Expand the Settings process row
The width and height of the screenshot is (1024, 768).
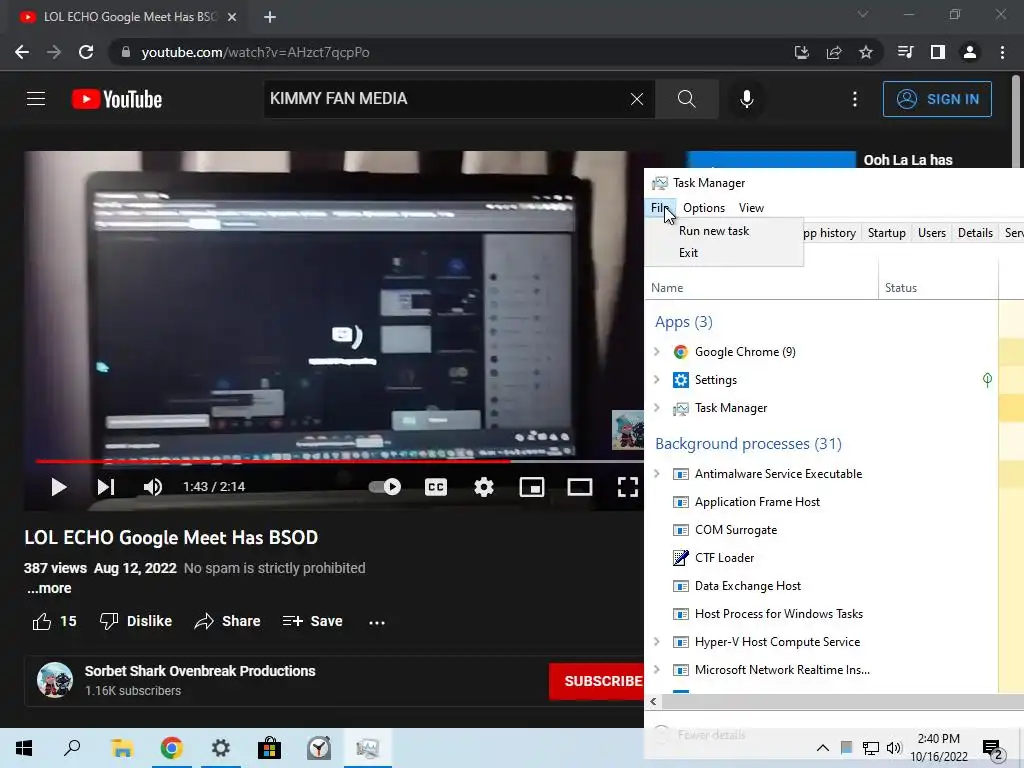click(657, 380)
